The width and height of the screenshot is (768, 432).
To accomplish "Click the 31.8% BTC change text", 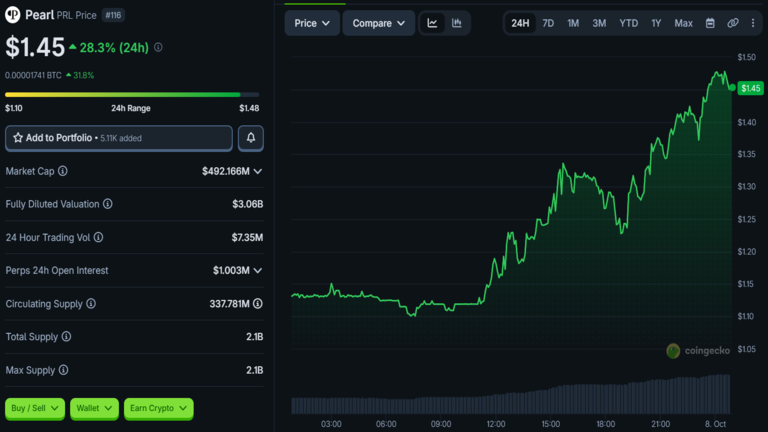I will tap(83, 75).
